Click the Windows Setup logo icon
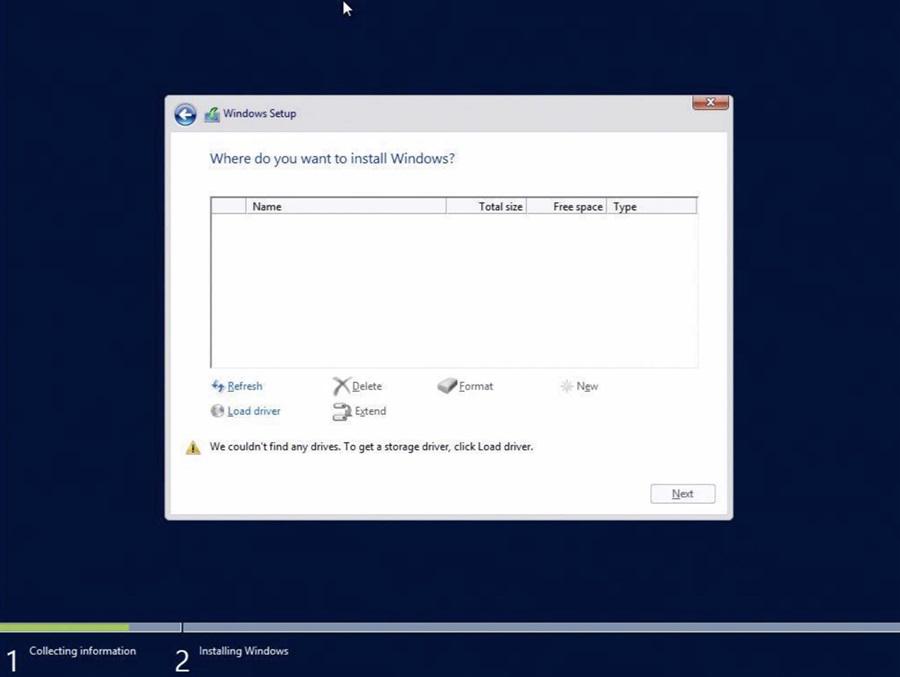The width and height of the screenshot is (900, 677). pos(212,114)
